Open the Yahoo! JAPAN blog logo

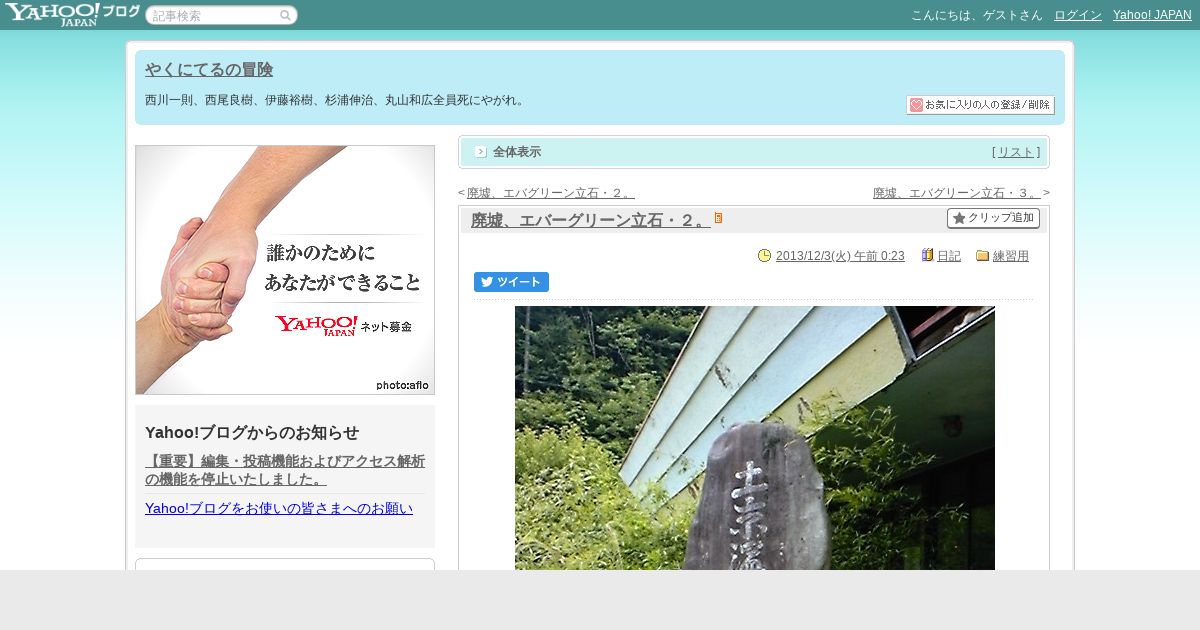pos(72,14)
